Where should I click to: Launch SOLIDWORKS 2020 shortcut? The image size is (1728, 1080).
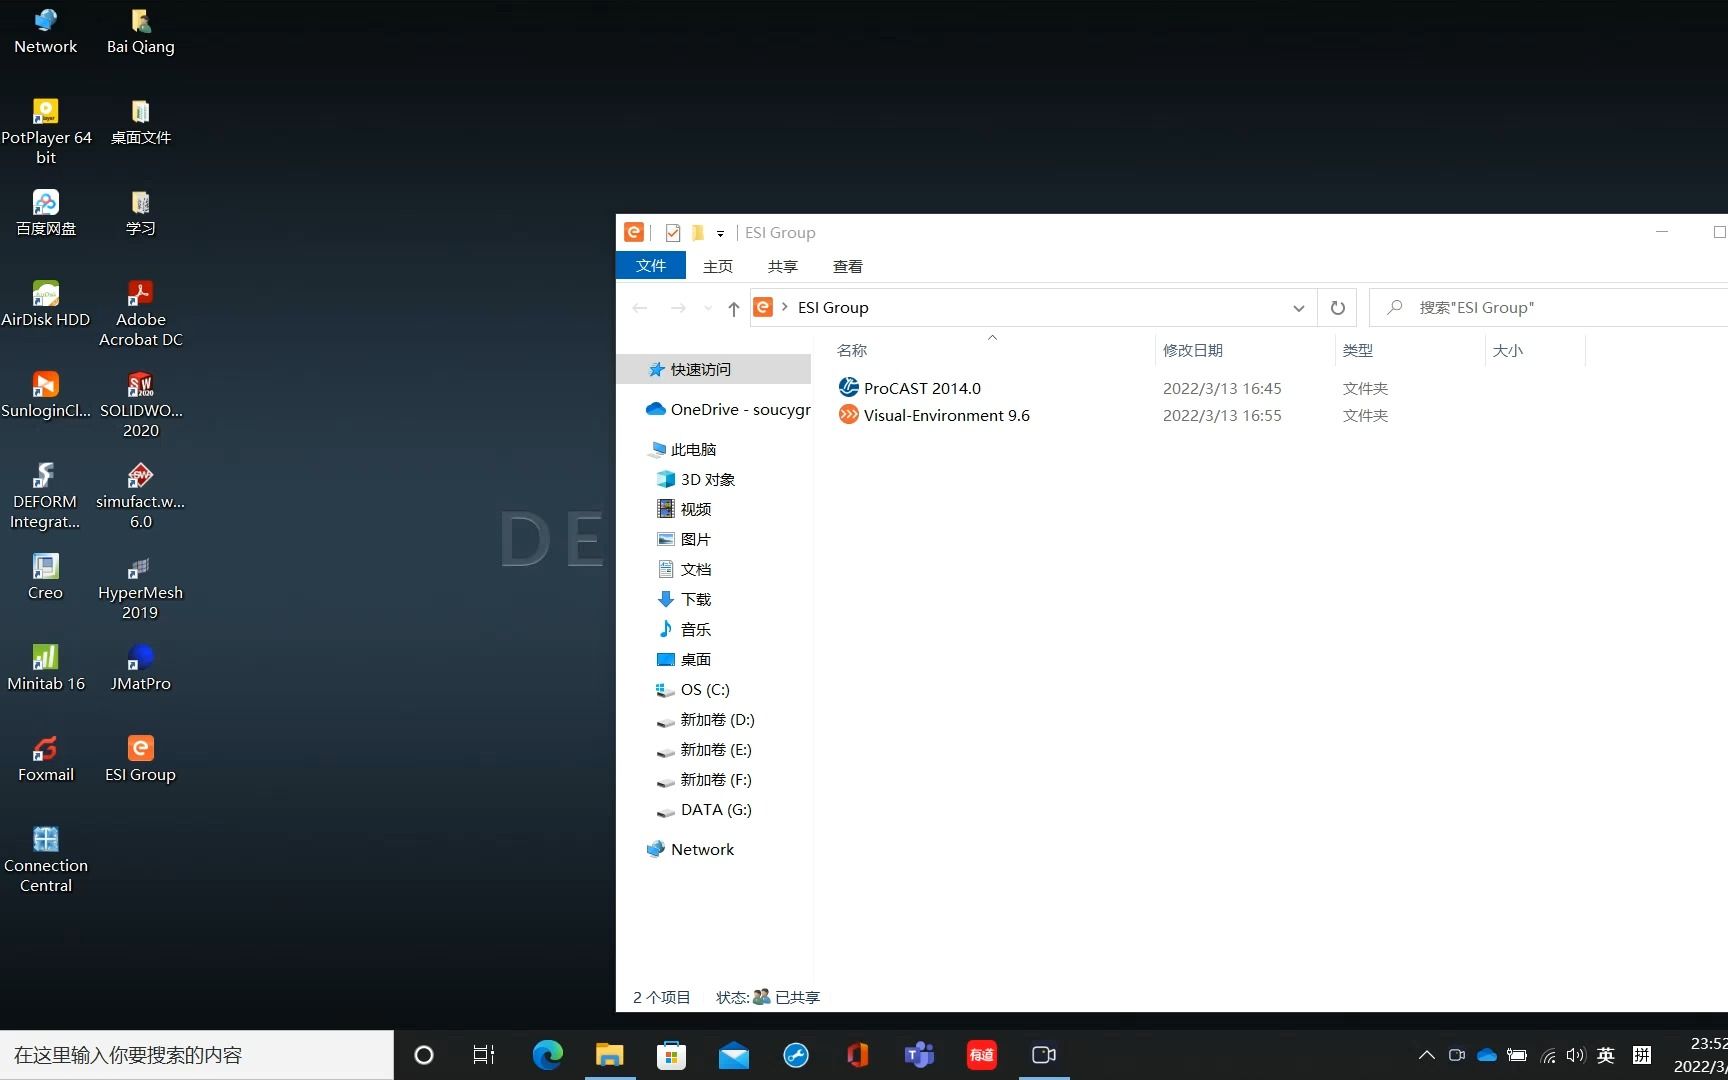[x=140, y=404]
